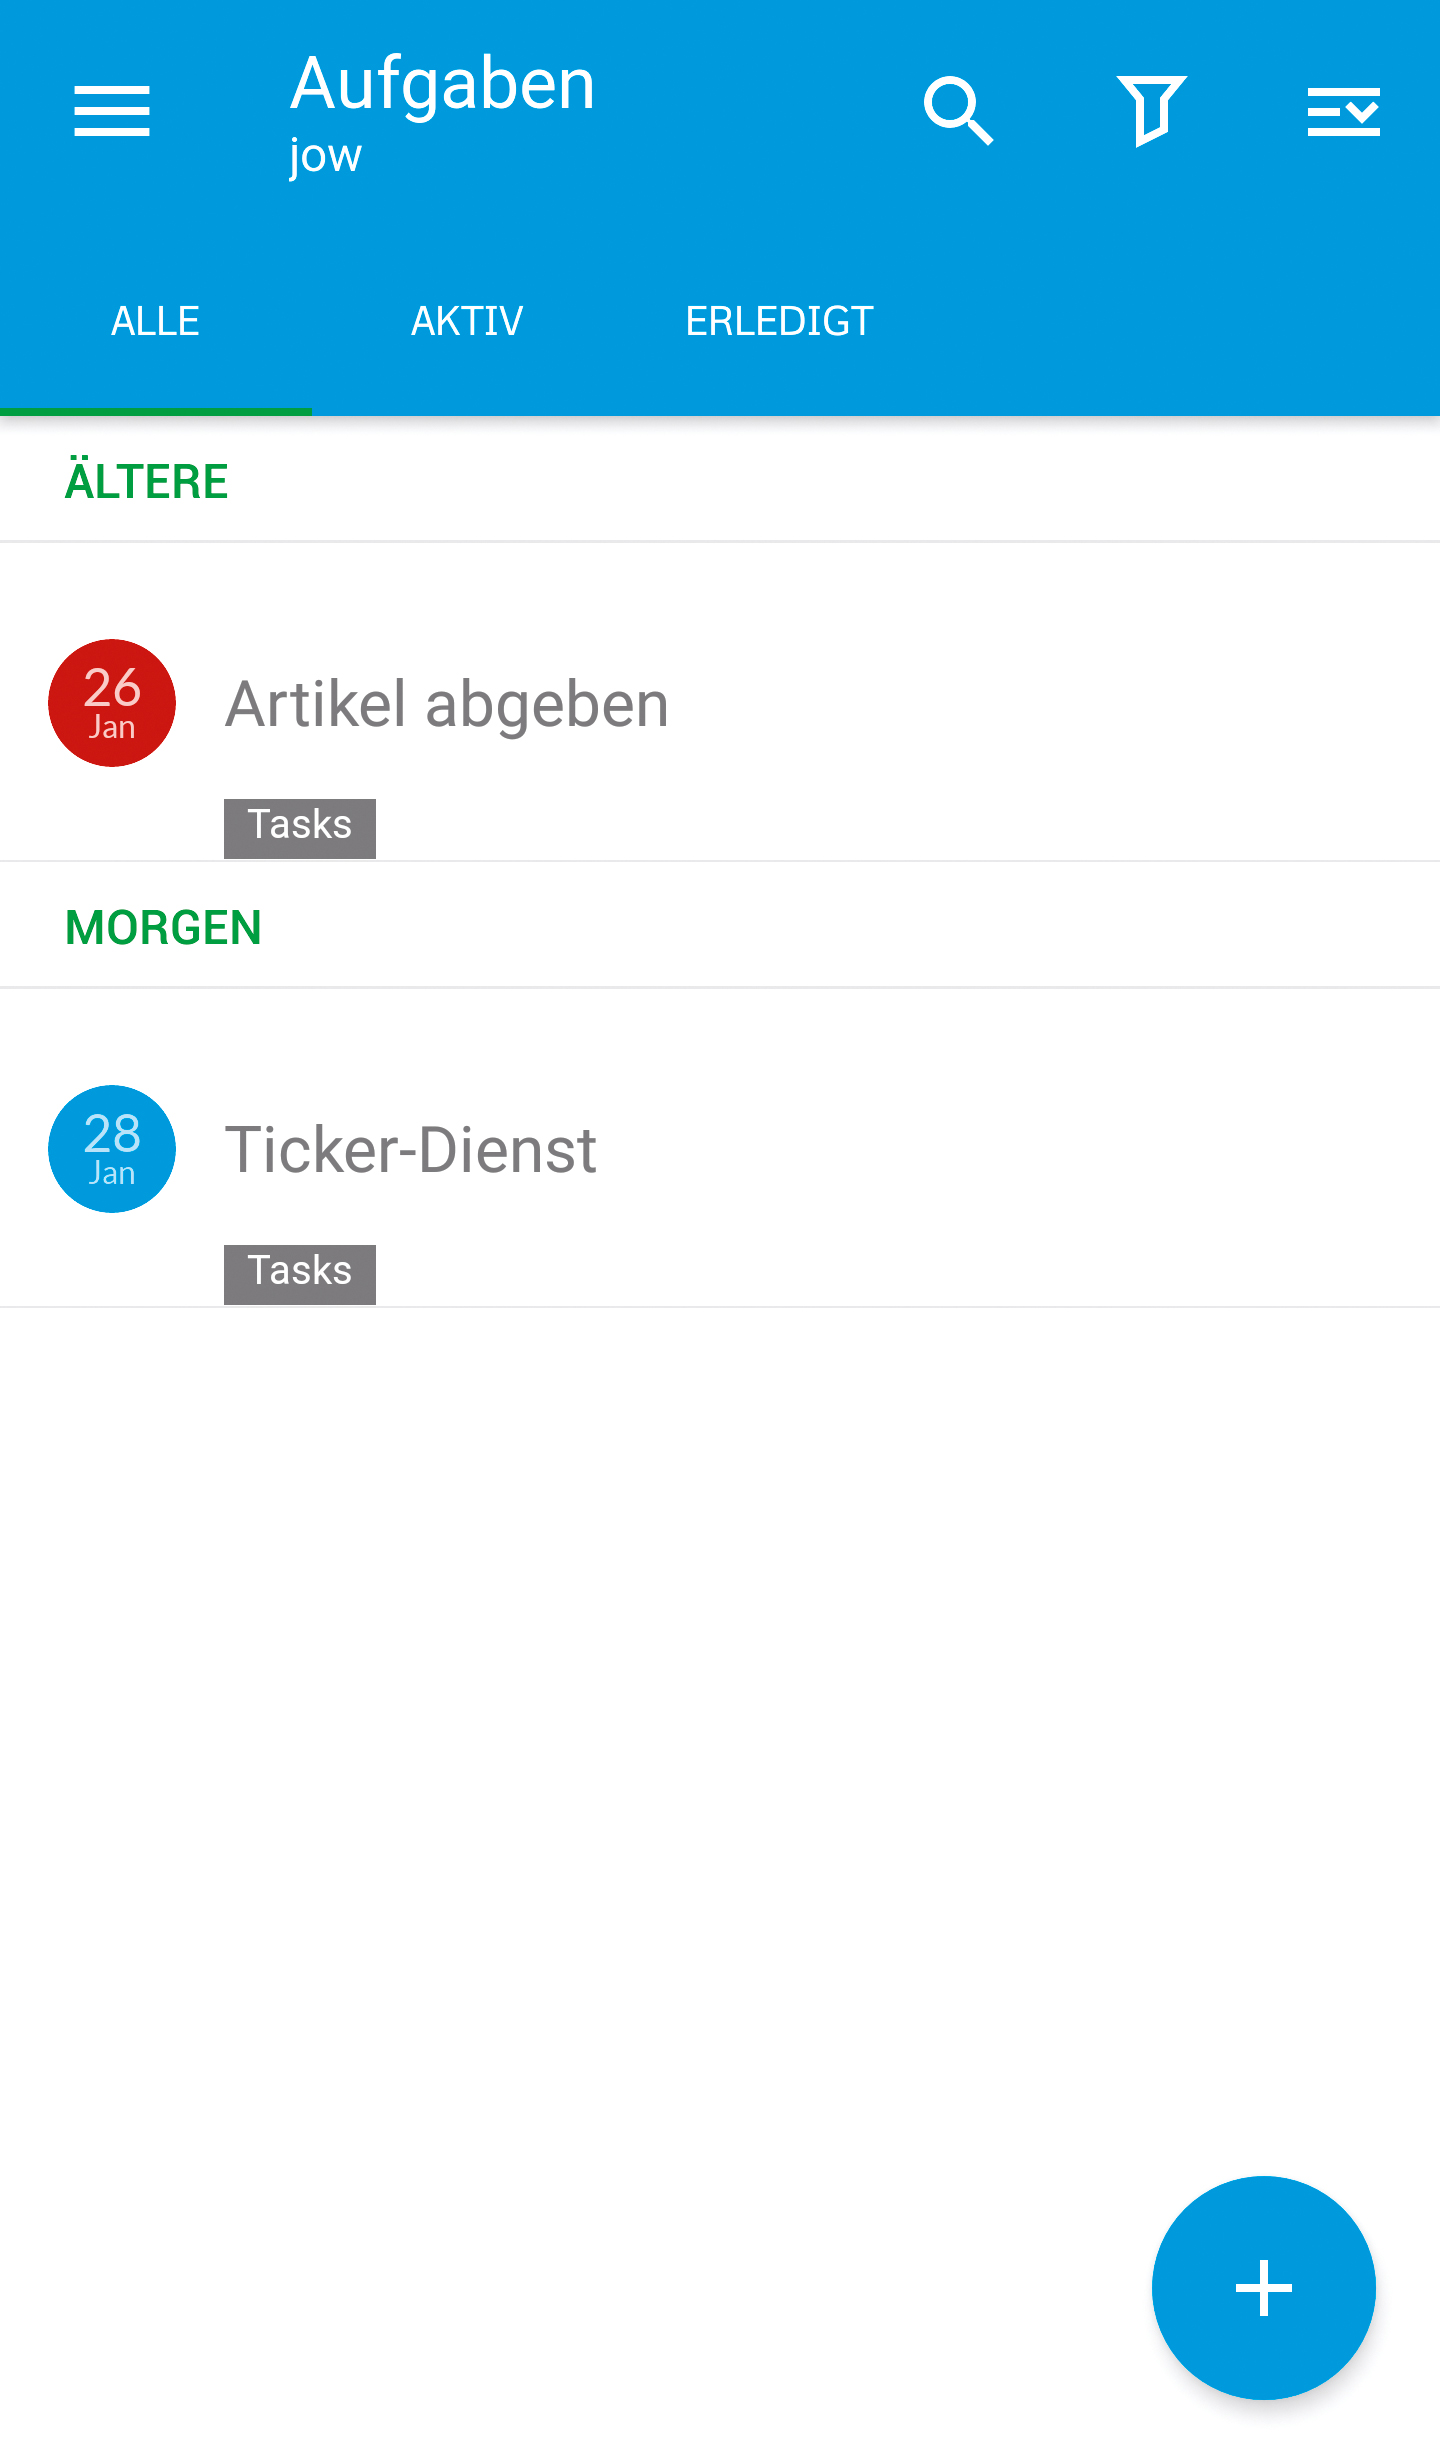
Task: Tap the red 26 Jan date circle
Action: [x=112, y=703]
